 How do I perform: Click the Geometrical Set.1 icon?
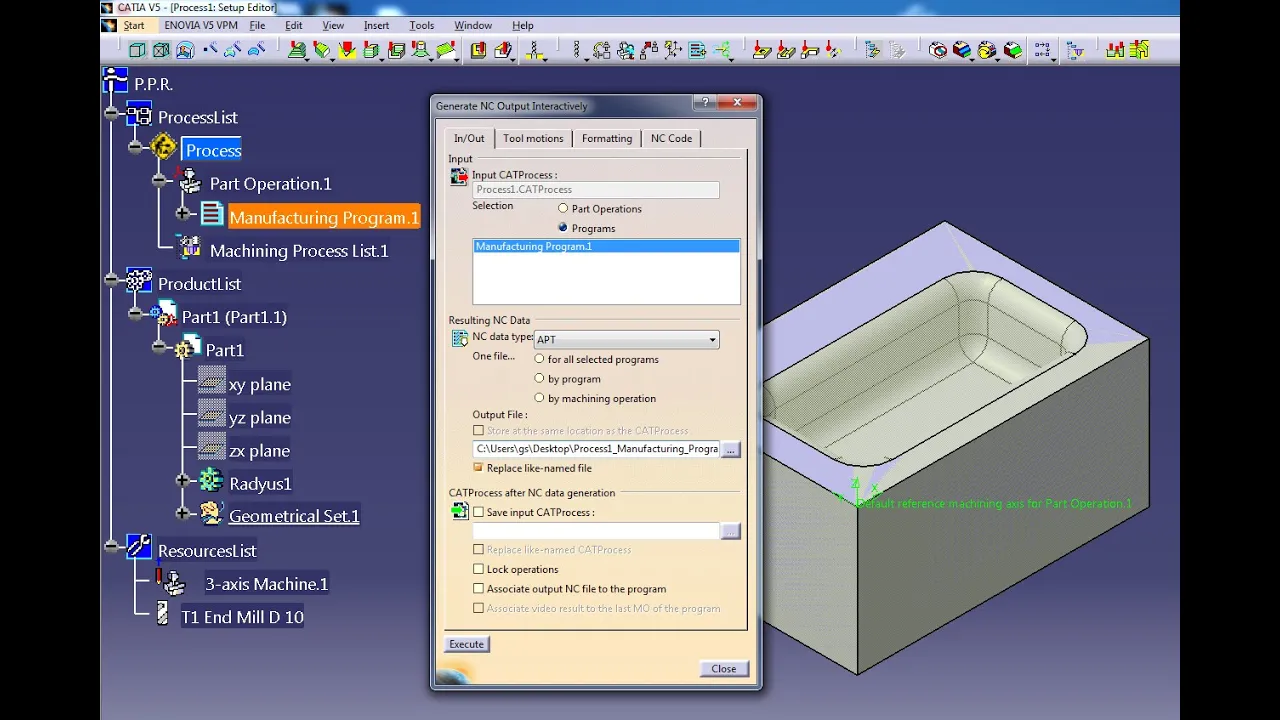tap(211, 513)
